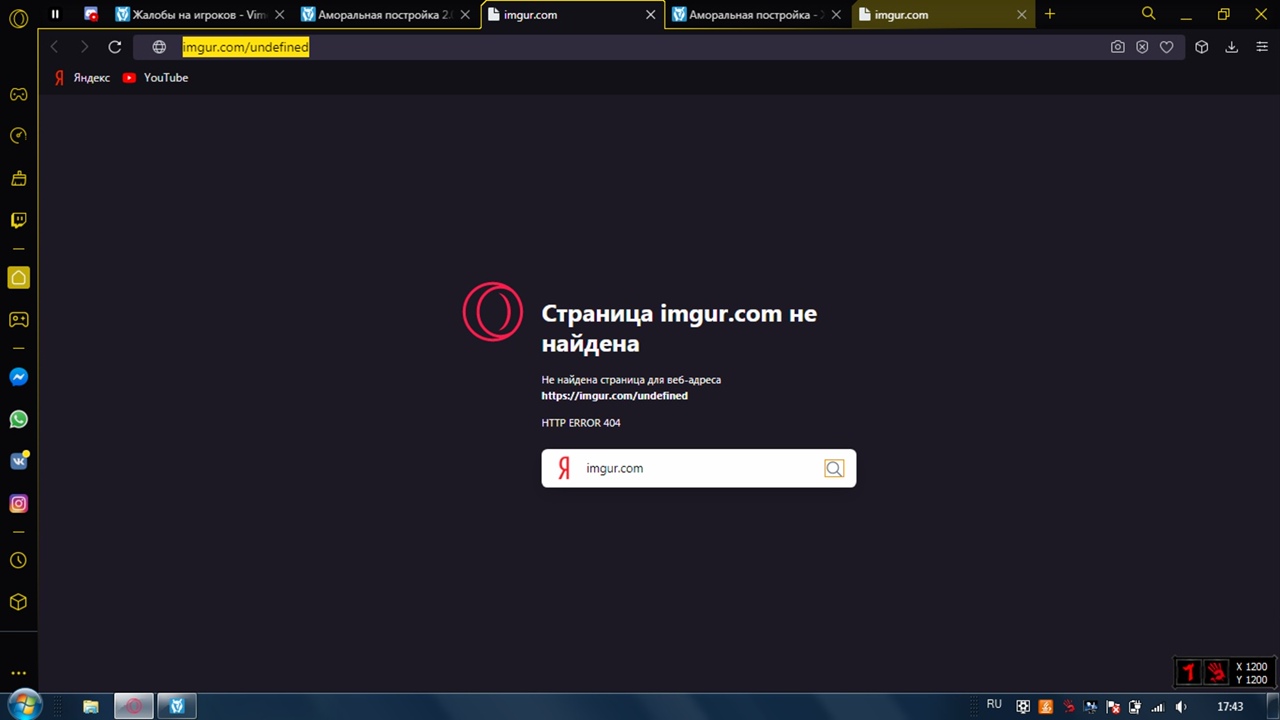Open History clock icon in sidebar
This screenshot has width=1280, height=720.
[x=18, y=560]
